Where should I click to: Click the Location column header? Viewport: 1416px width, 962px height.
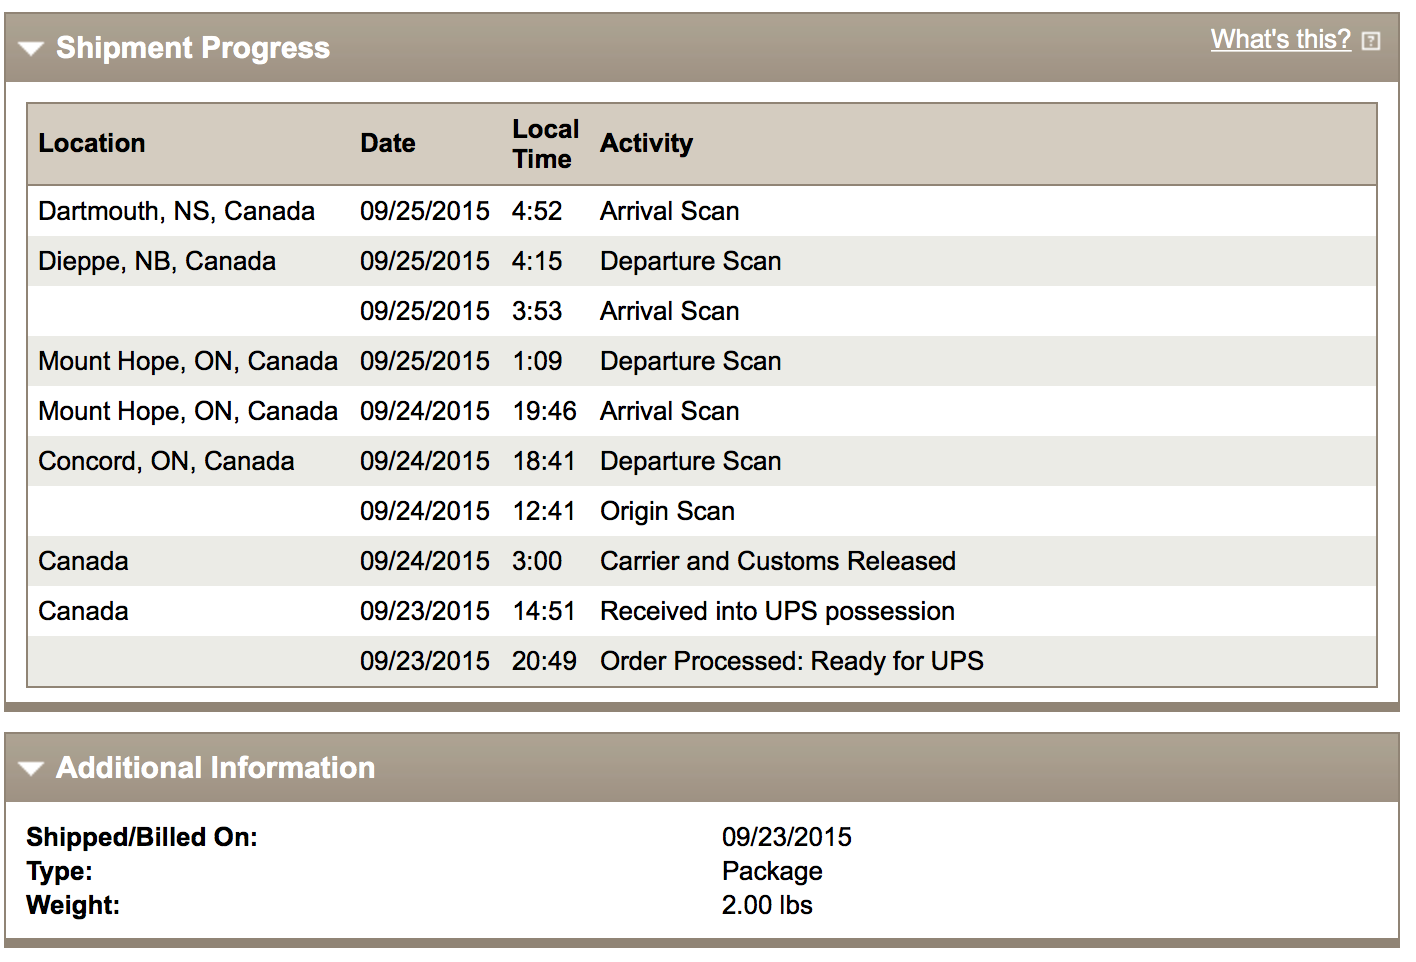tap(92, 143)
